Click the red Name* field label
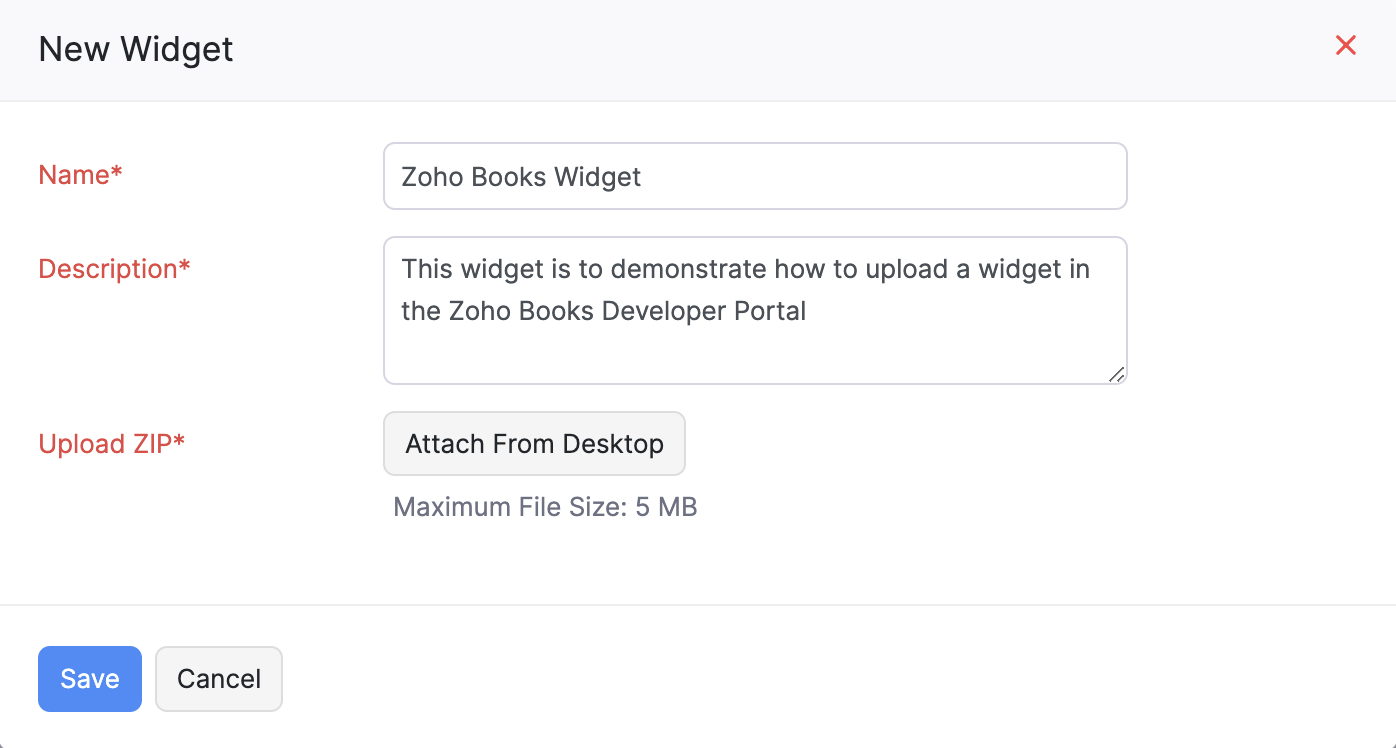Image resolution: width=1396 pixels, height=748 pixels. tap(80, 175)
